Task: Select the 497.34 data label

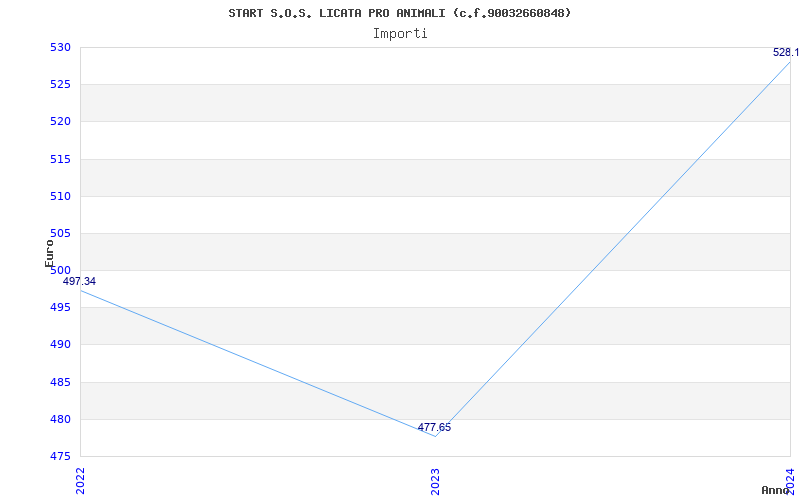Action: point(80,282)
